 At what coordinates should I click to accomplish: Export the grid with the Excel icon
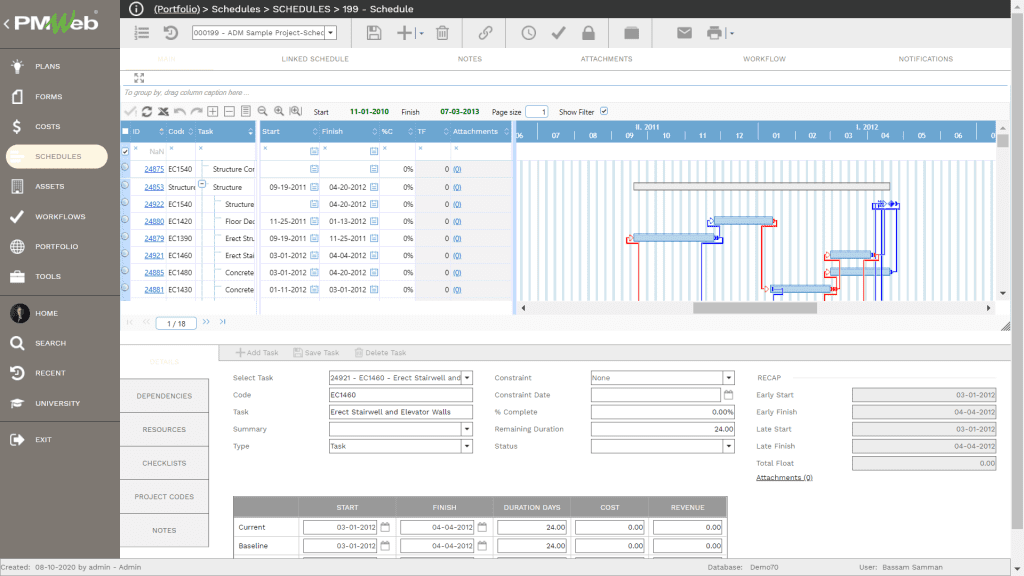[163, 112]
